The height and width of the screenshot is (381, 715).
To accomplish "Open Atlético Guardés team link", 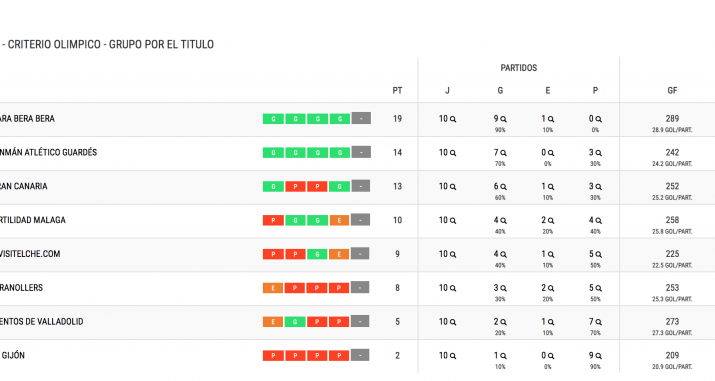I will point(48,153).
